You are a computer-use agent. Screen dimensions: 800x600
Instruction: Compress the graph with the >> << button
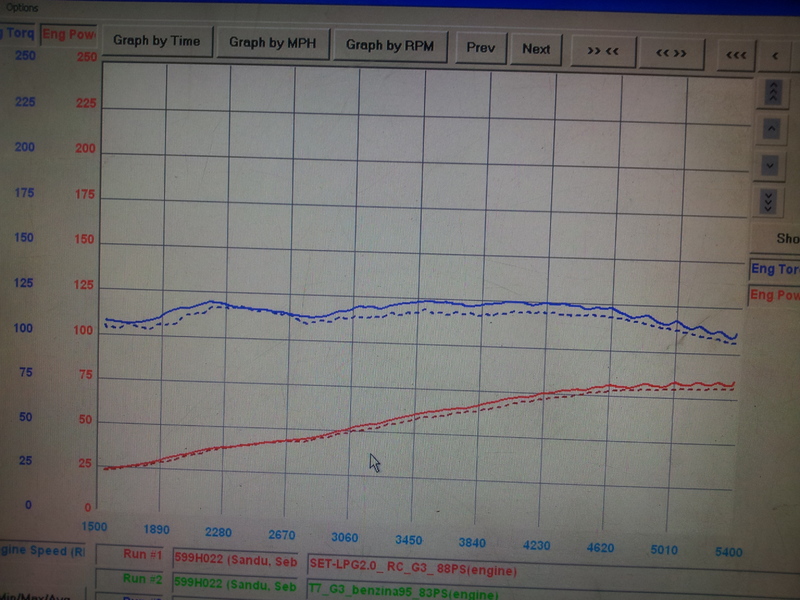(603, 51)
